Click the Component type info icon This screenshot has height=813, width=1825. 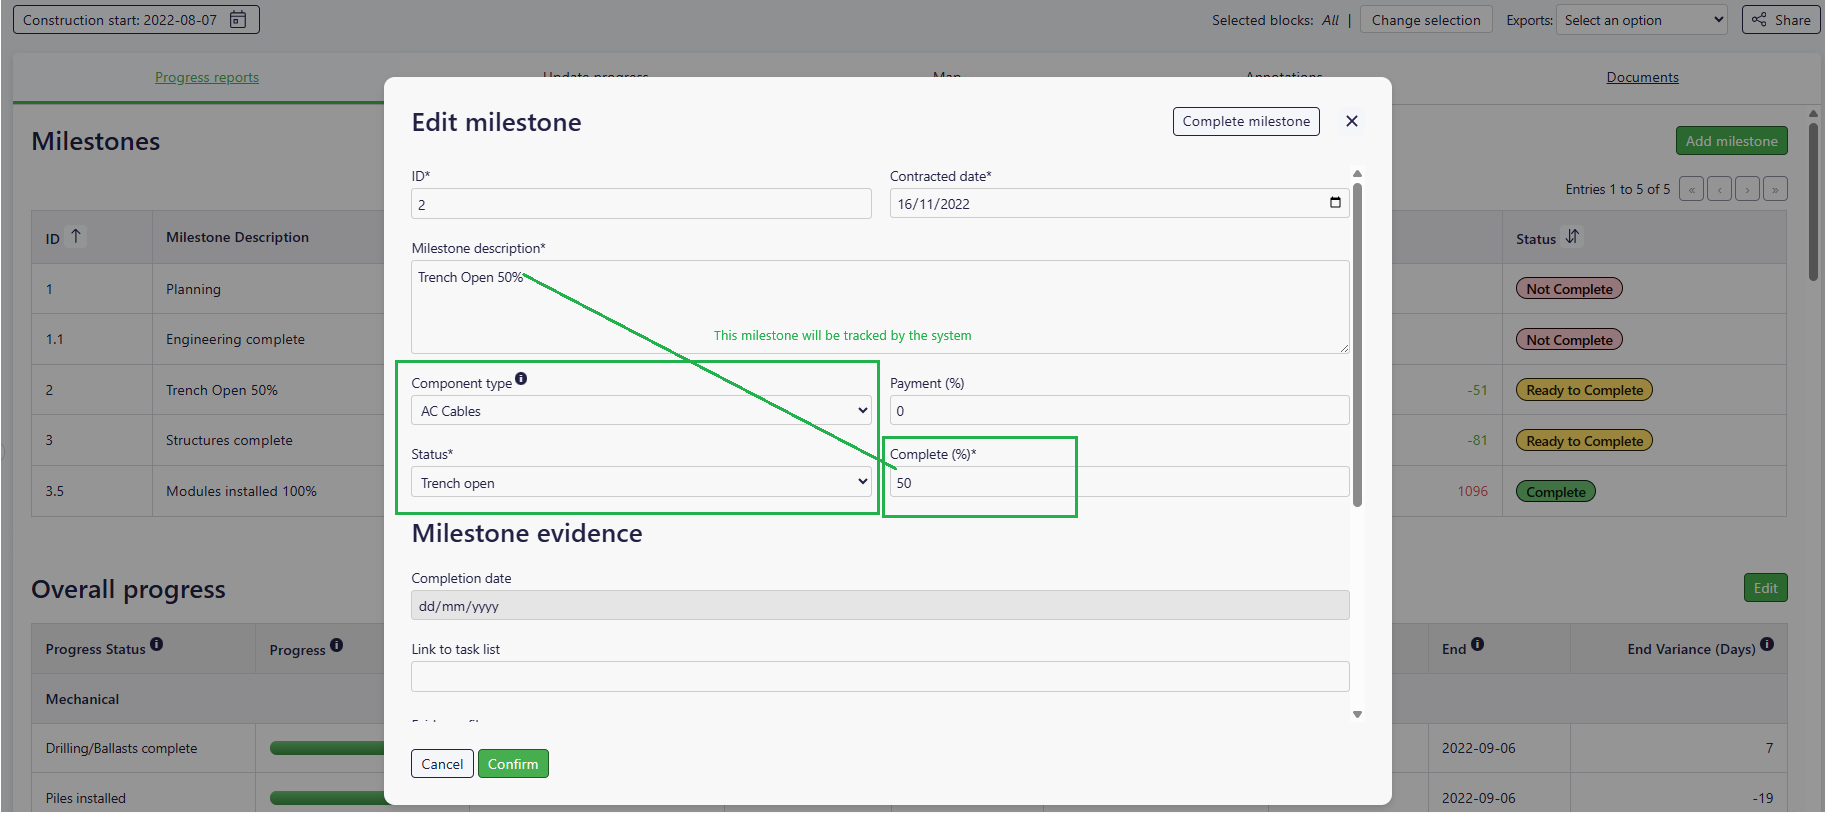click(521, 379)
